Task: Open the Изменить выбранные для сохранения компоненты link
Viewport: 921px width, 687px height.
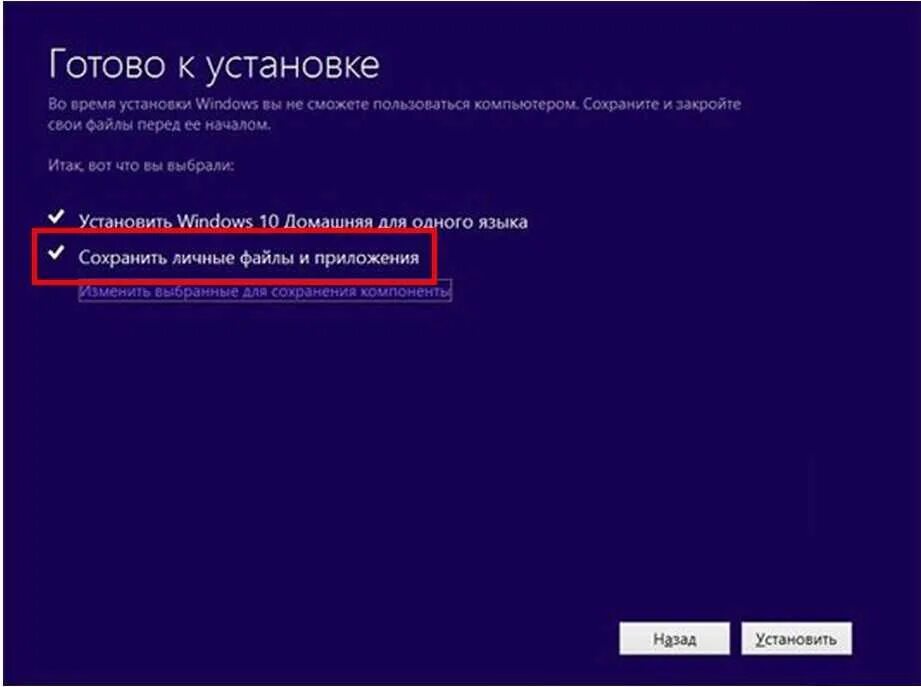Action: 265,291
